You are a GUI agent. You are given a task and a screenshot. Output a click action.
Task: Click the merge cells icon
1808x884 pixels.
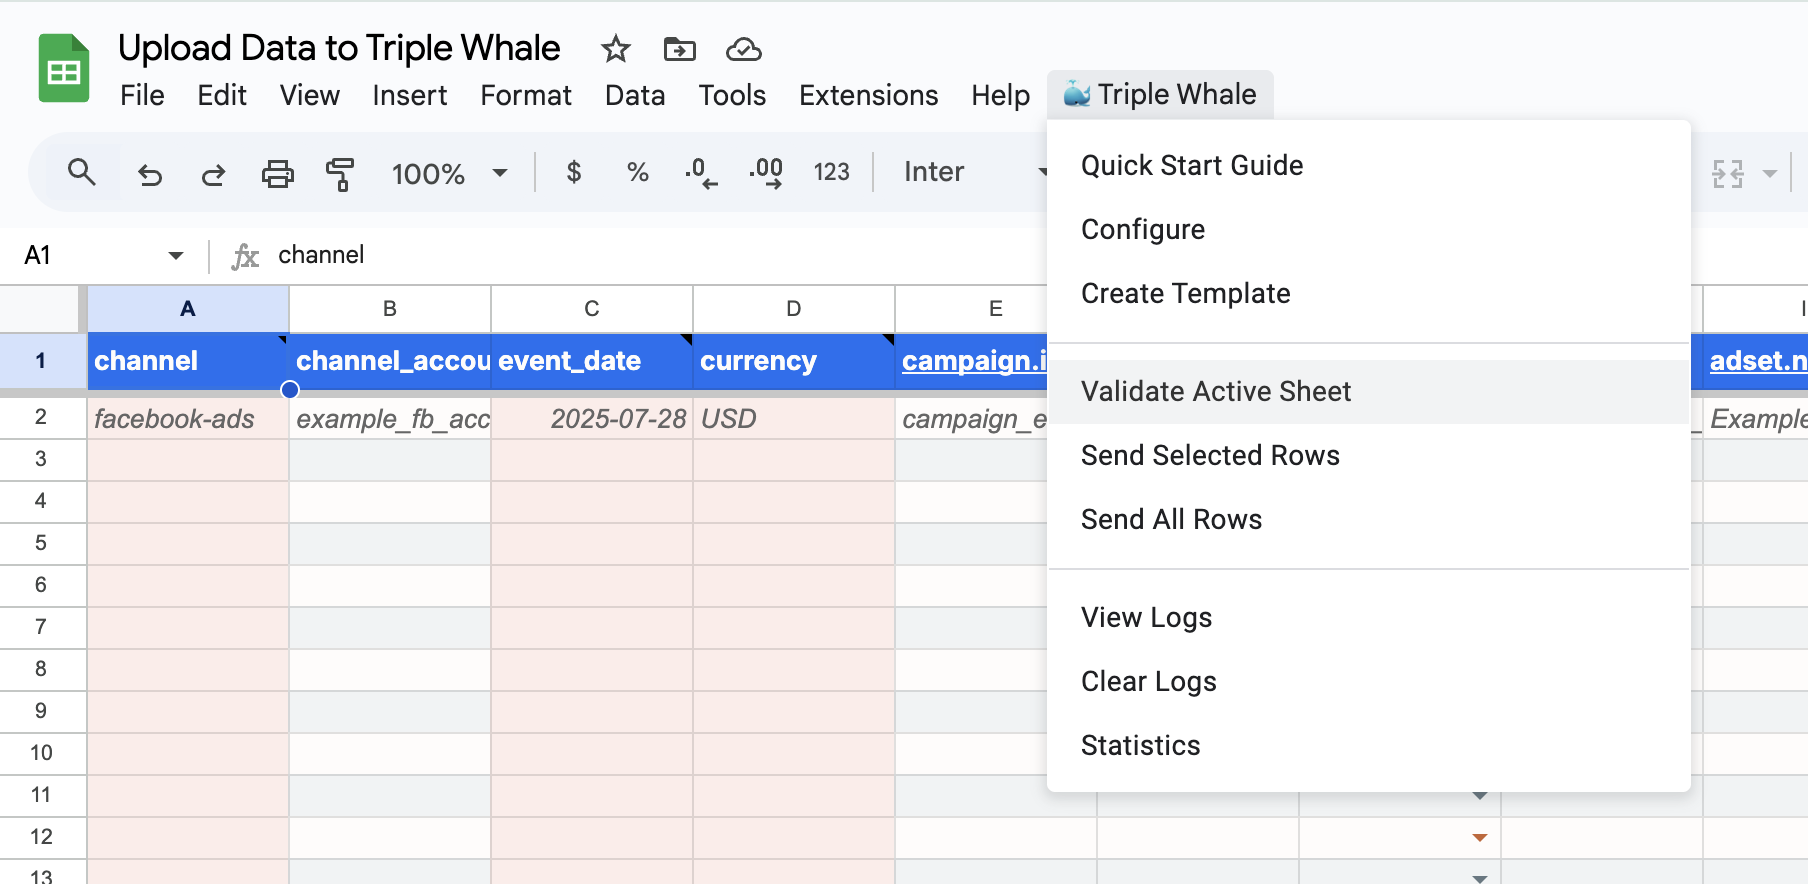(1727, 174)
